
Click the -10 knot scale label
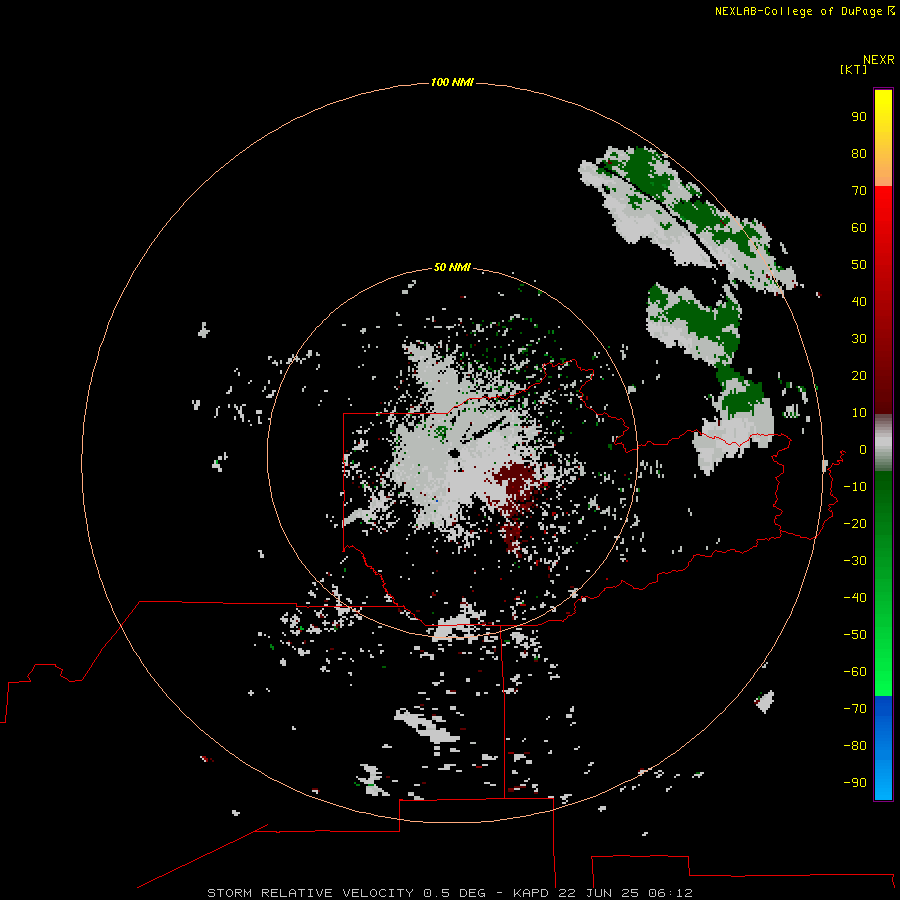855,487
